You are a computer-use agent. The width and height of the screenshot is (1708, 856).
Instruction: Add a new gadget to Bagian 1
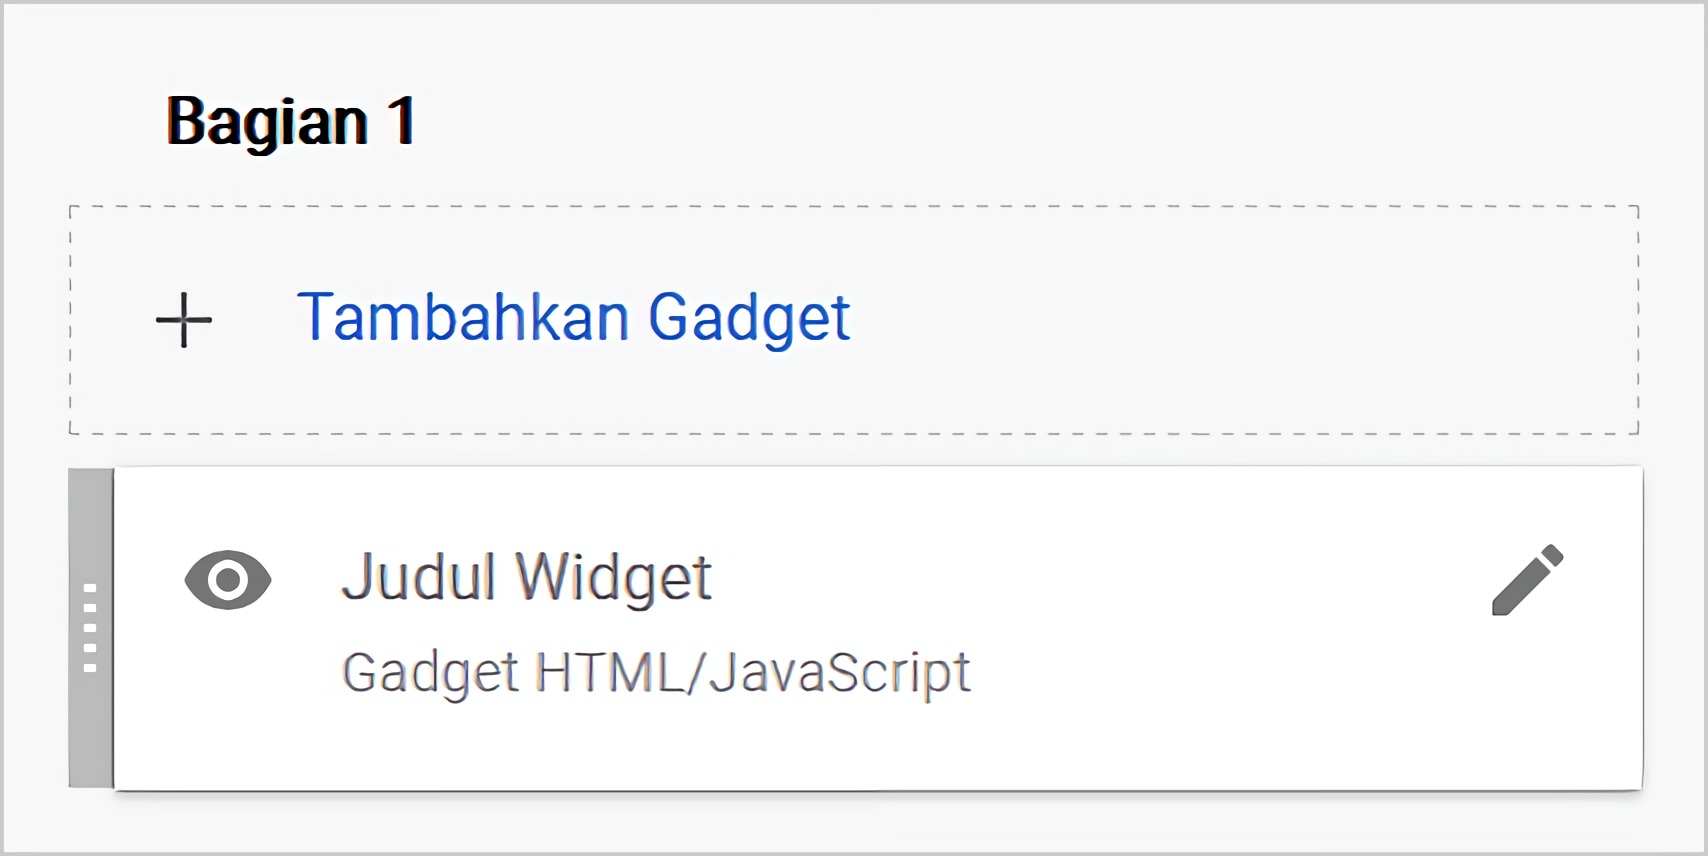point(572,318)
